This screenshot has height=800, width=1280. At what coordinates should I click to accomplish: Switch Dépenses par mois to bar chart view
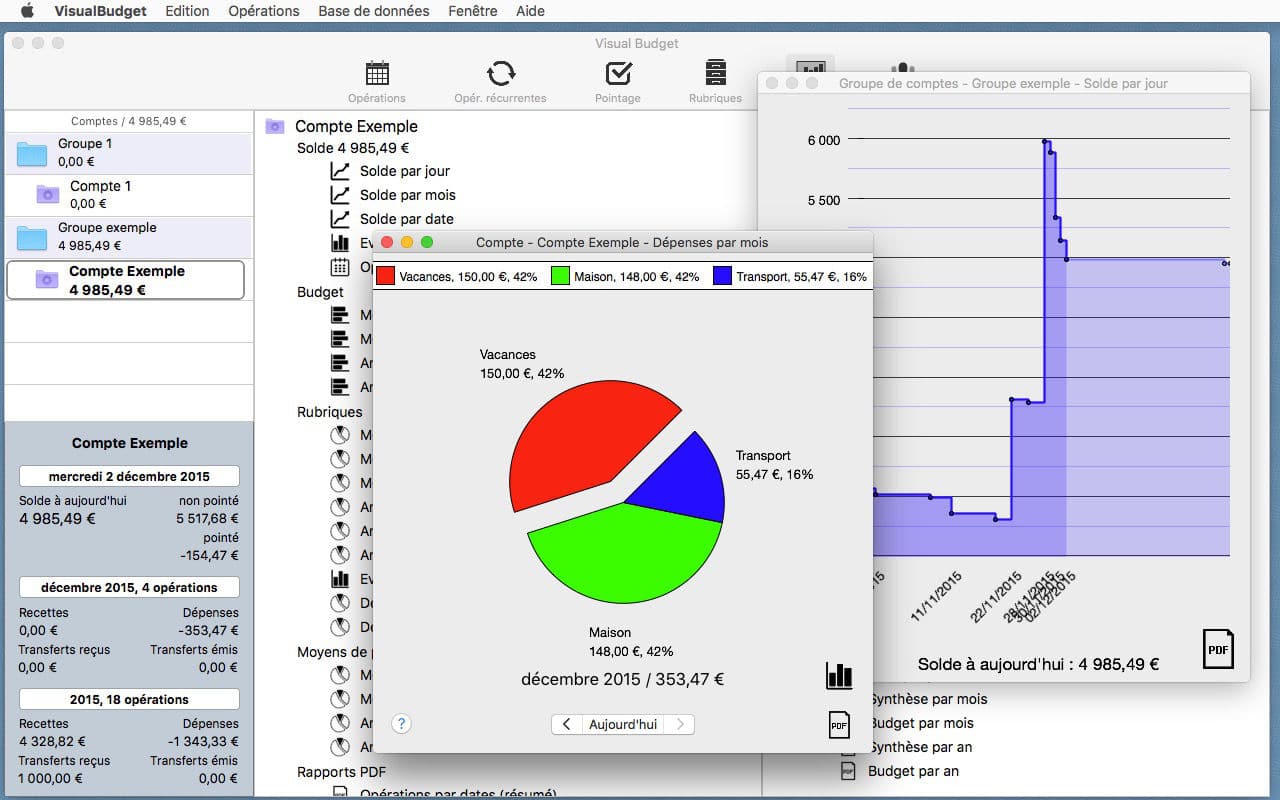(838, 676)
